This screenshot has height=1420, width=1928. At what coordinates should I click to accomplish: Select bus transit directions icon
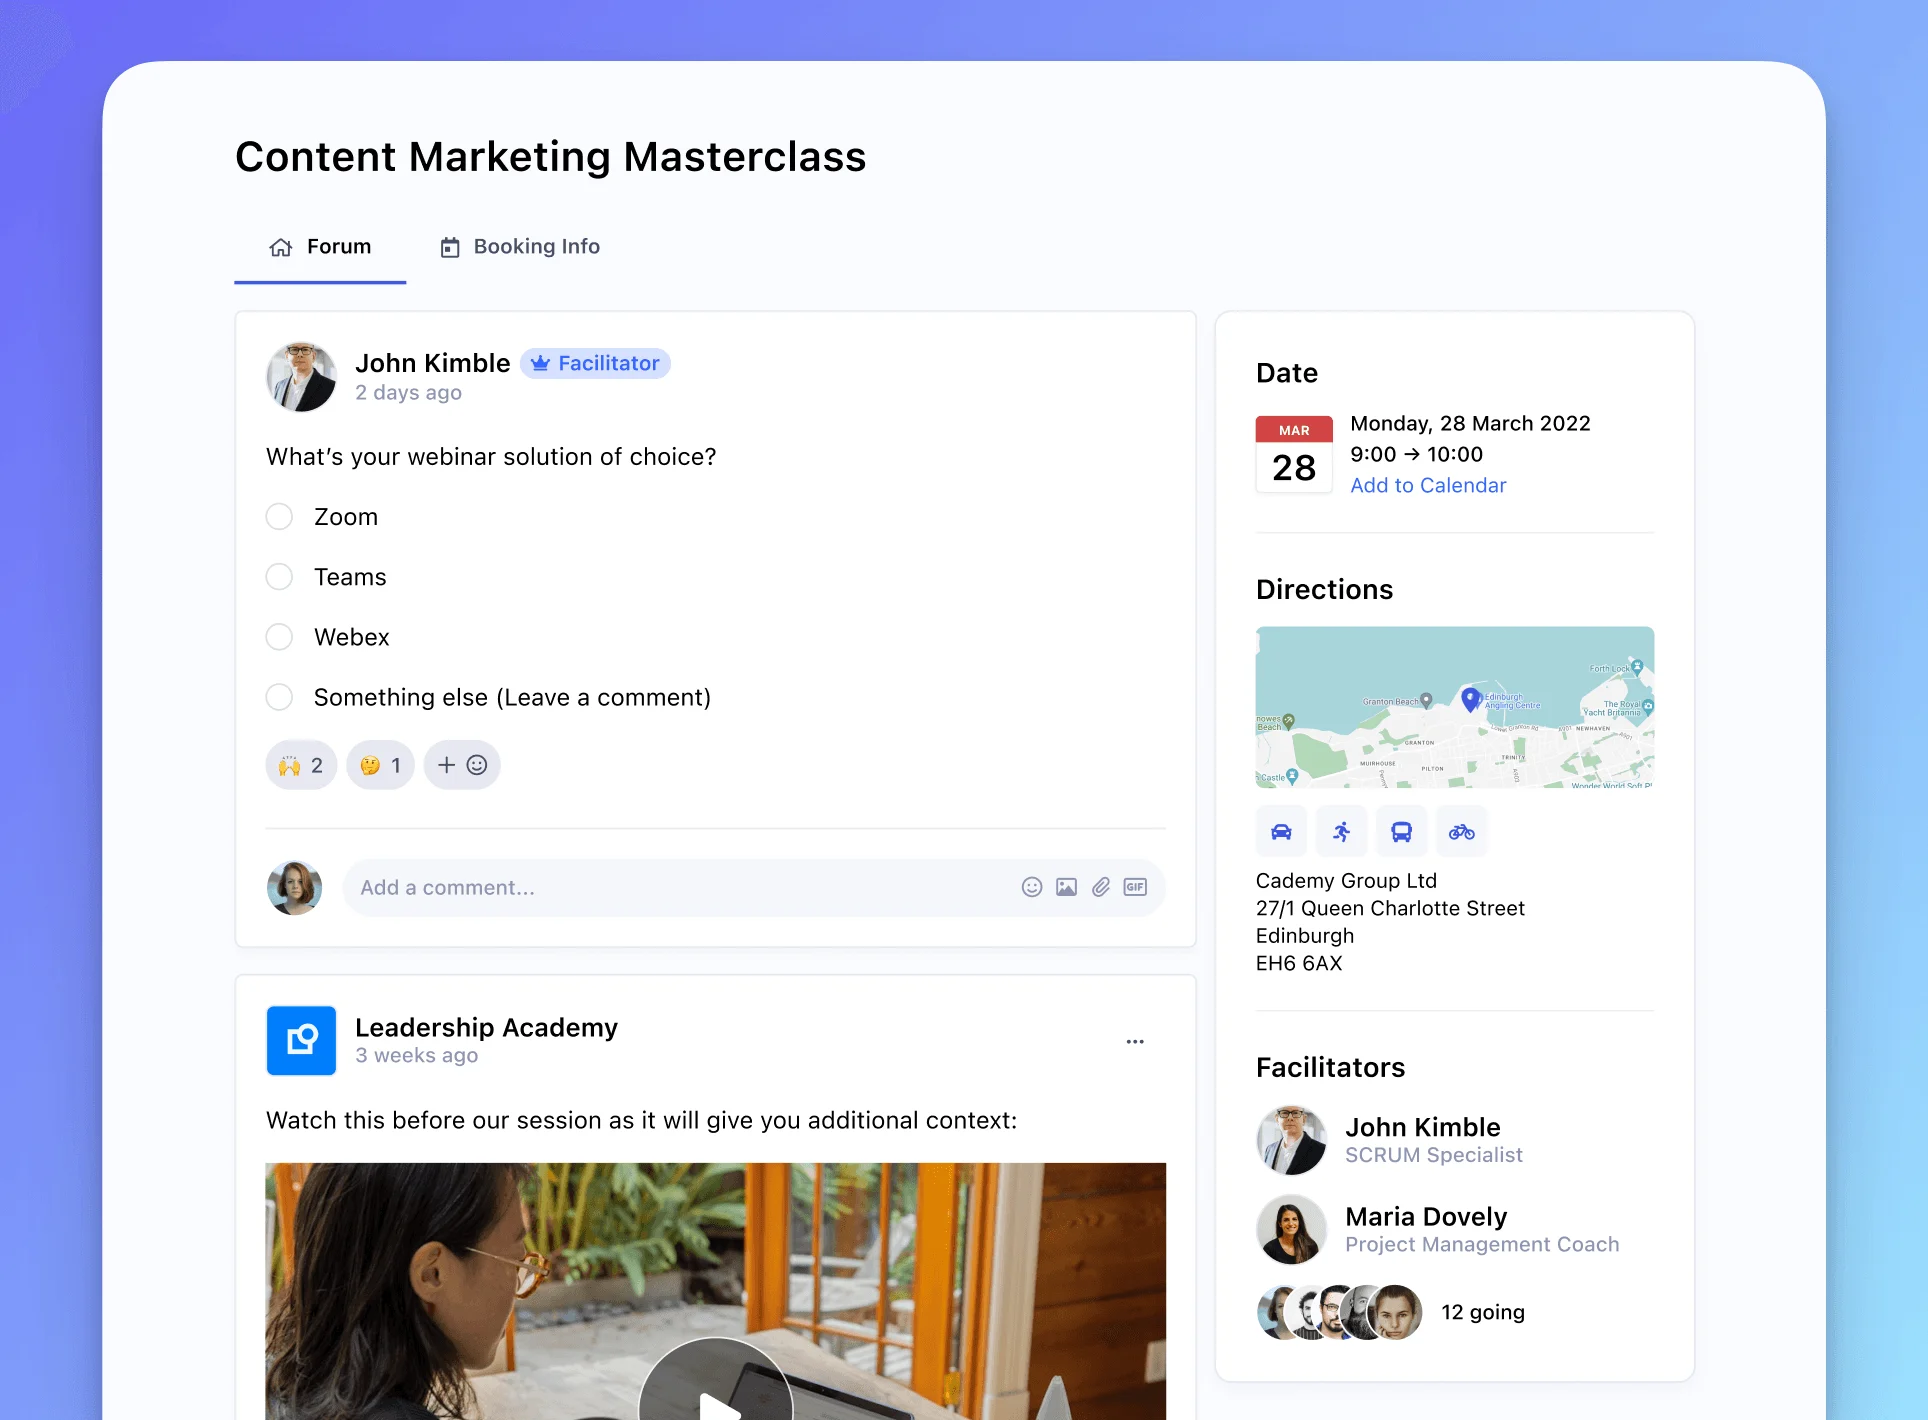(1401, 831)
